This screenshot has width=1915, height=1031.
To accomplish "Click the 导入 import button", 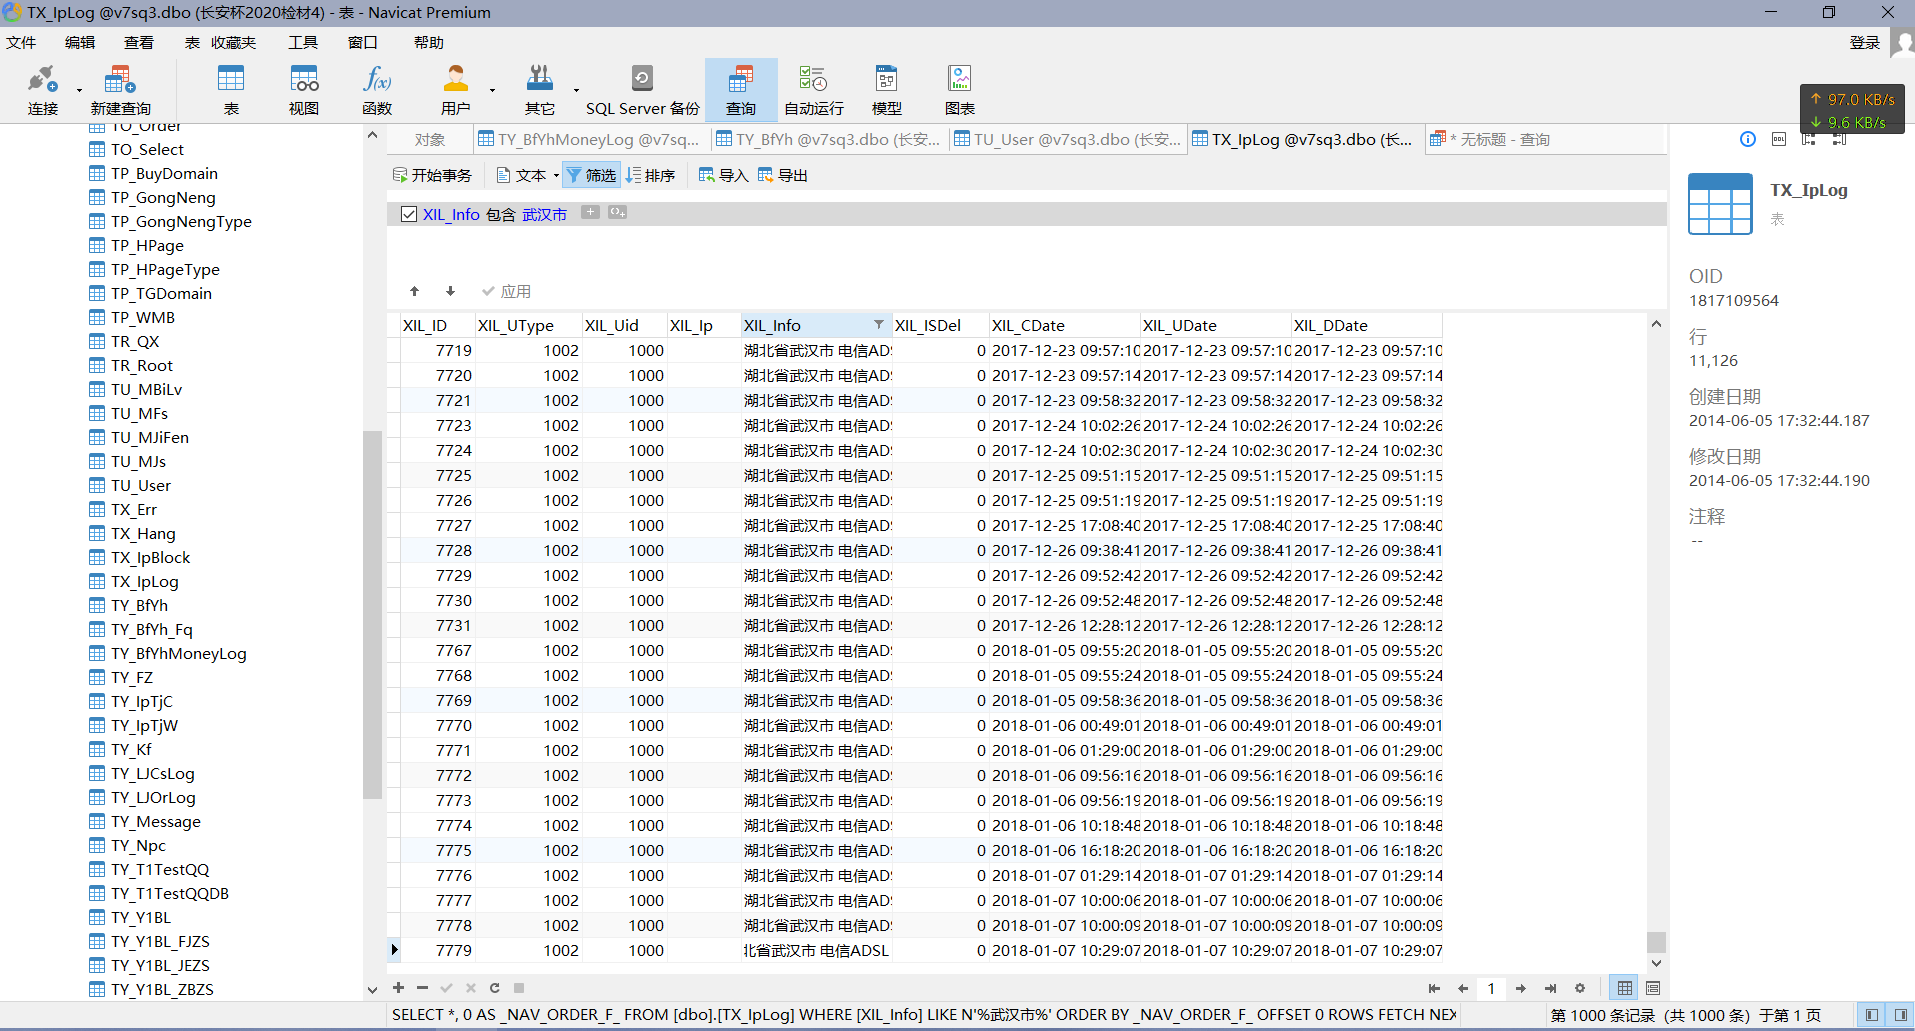I will 723,175.
